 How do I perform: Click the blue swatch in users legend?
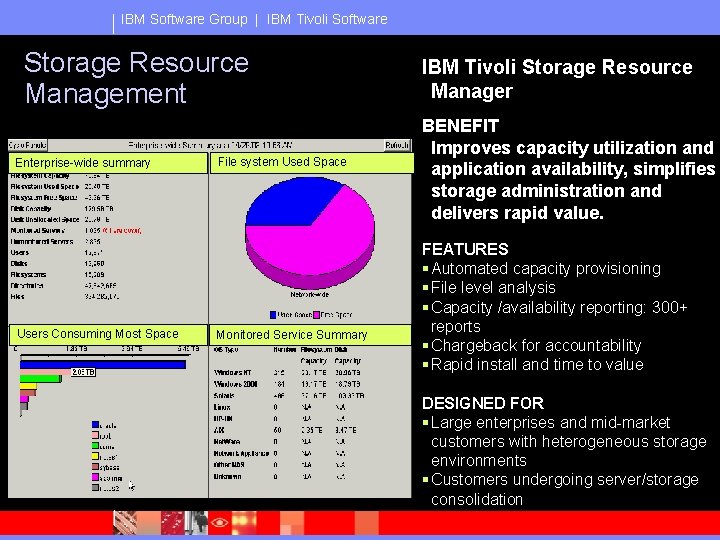[x=95, y=425]
